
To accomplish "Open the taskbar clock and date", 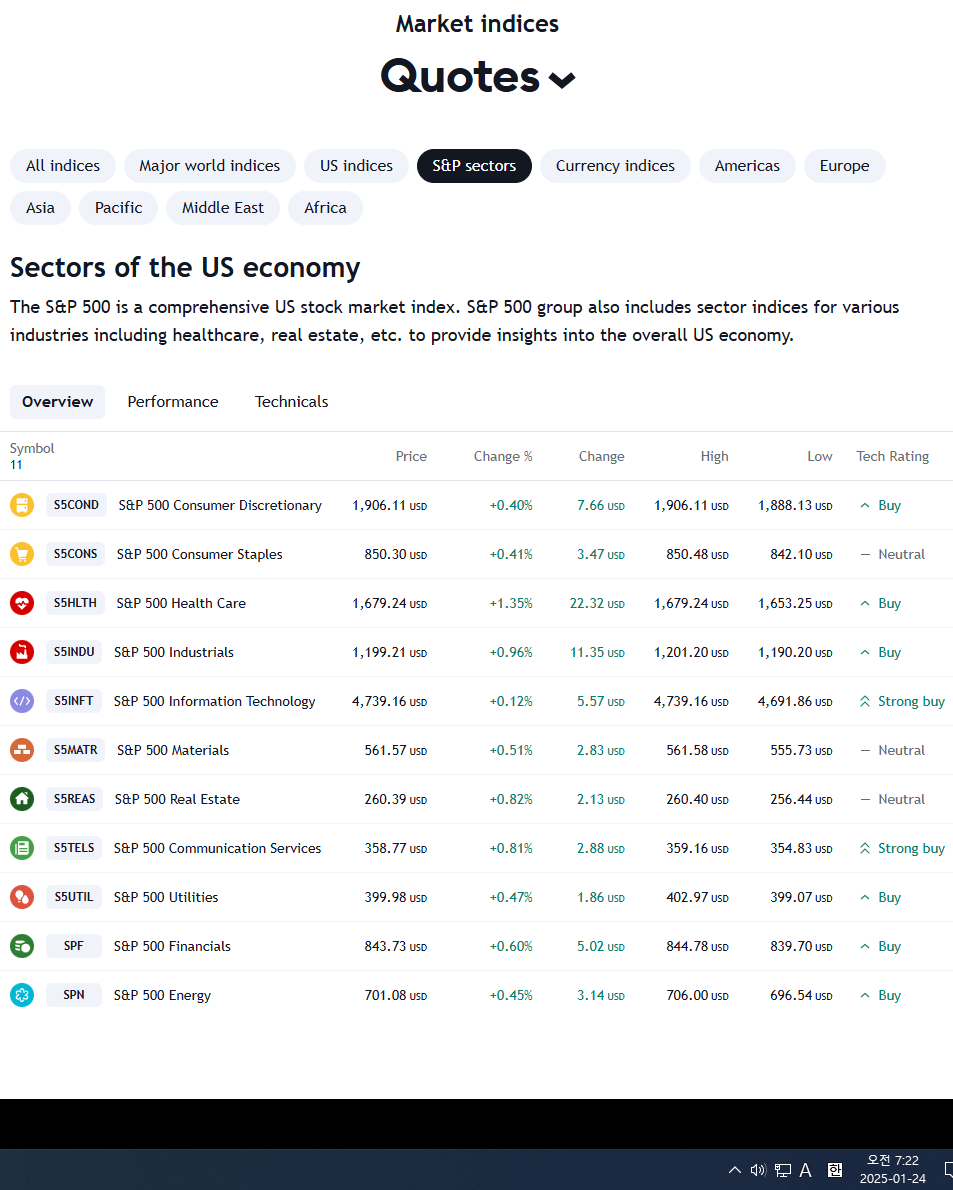I will [x=892, y=1170].
